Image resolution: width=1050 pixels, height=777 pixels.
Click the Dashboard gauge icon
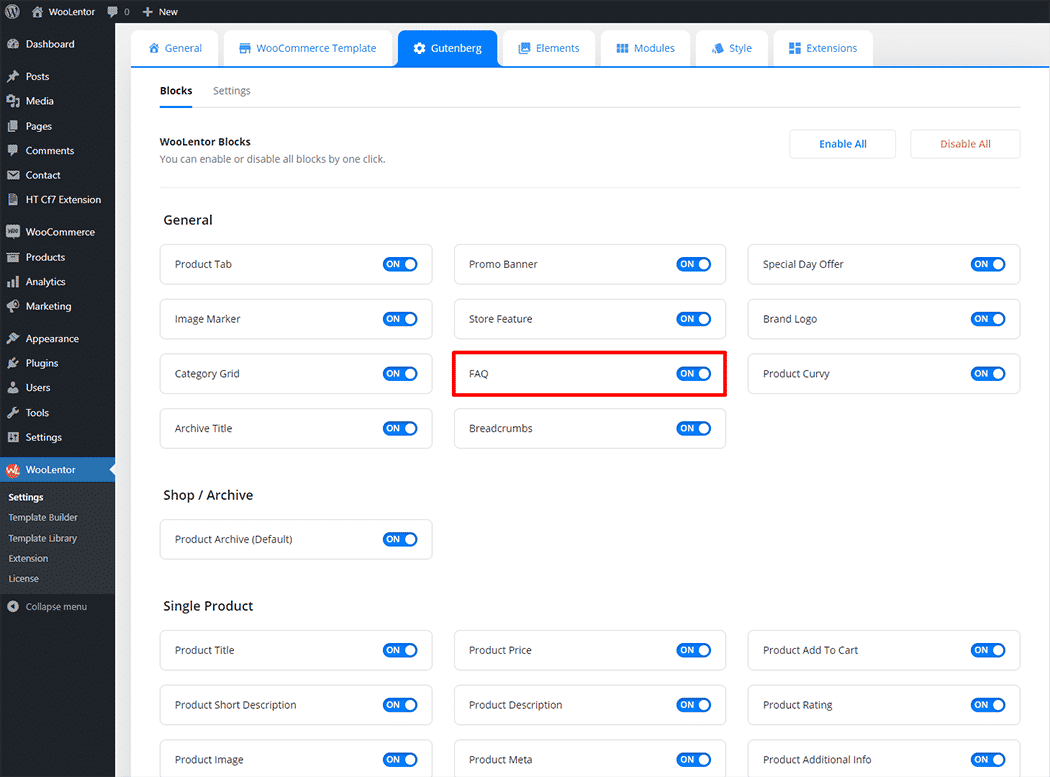pos(13,44)
